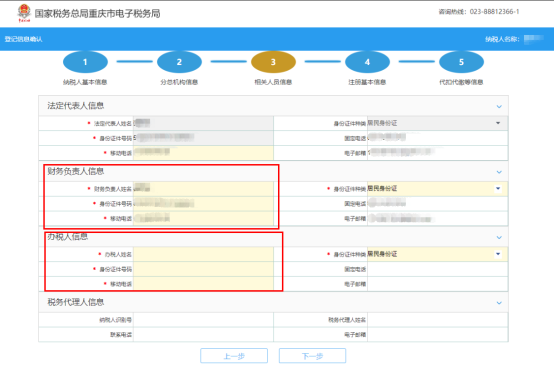
Task: Click the 纳税人基本信息 step label
Action: click(85, 82)
